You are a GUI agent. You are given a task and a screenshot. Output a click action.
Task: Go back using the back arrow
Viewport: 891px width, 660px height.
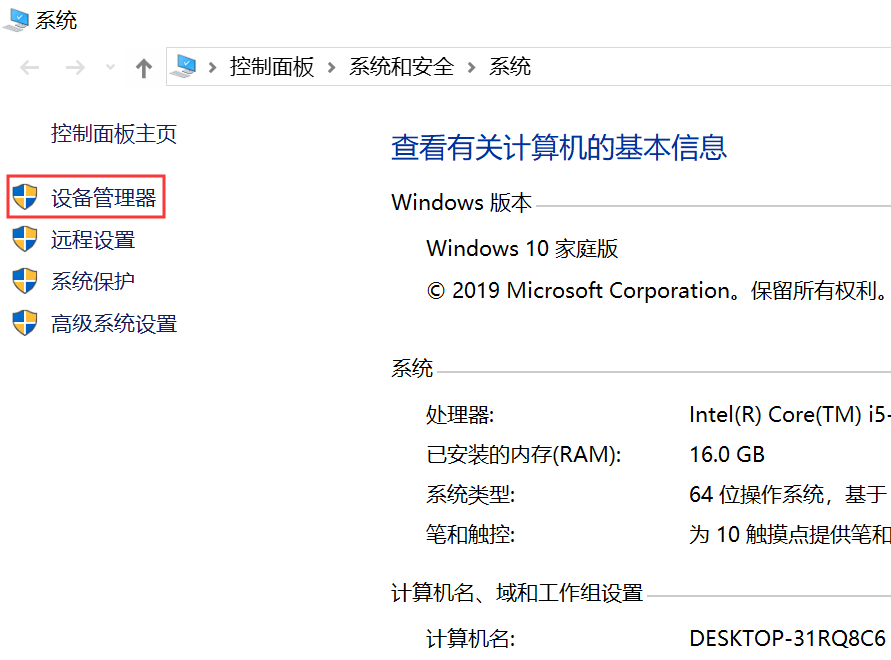click(x=30, y=68)
